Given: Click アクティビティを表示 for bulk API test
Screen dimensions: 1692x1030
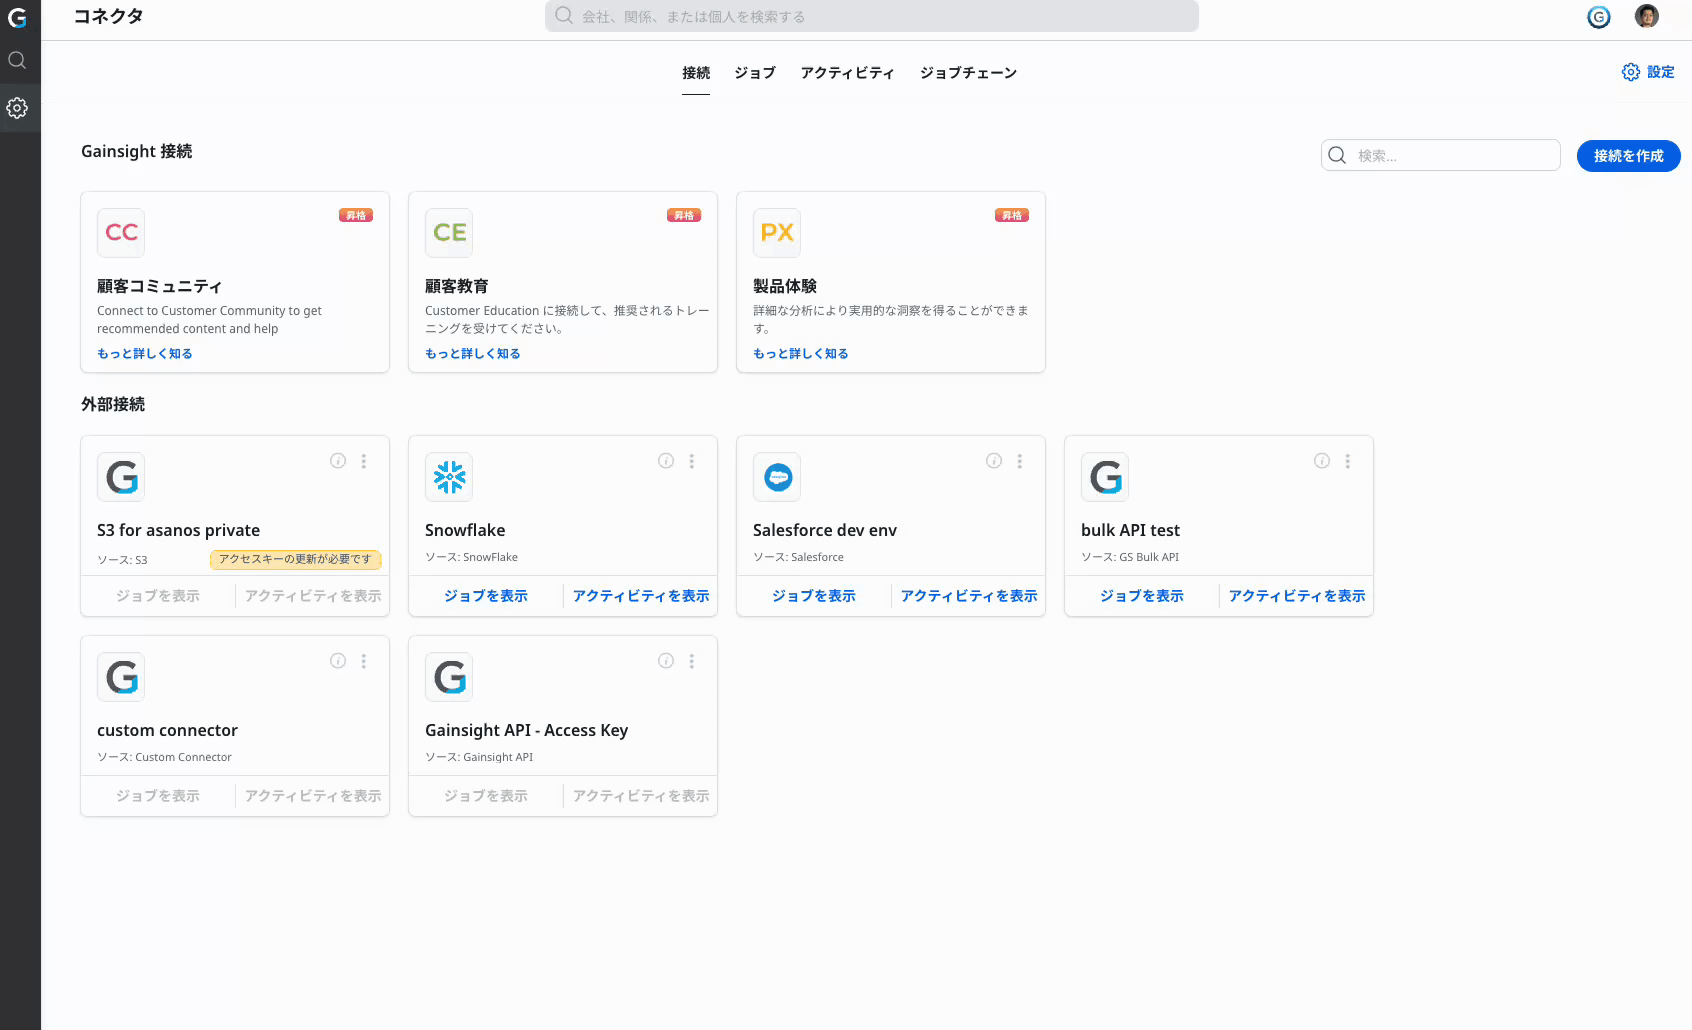Looking at the screenshot, I should tap(1297, 596).
